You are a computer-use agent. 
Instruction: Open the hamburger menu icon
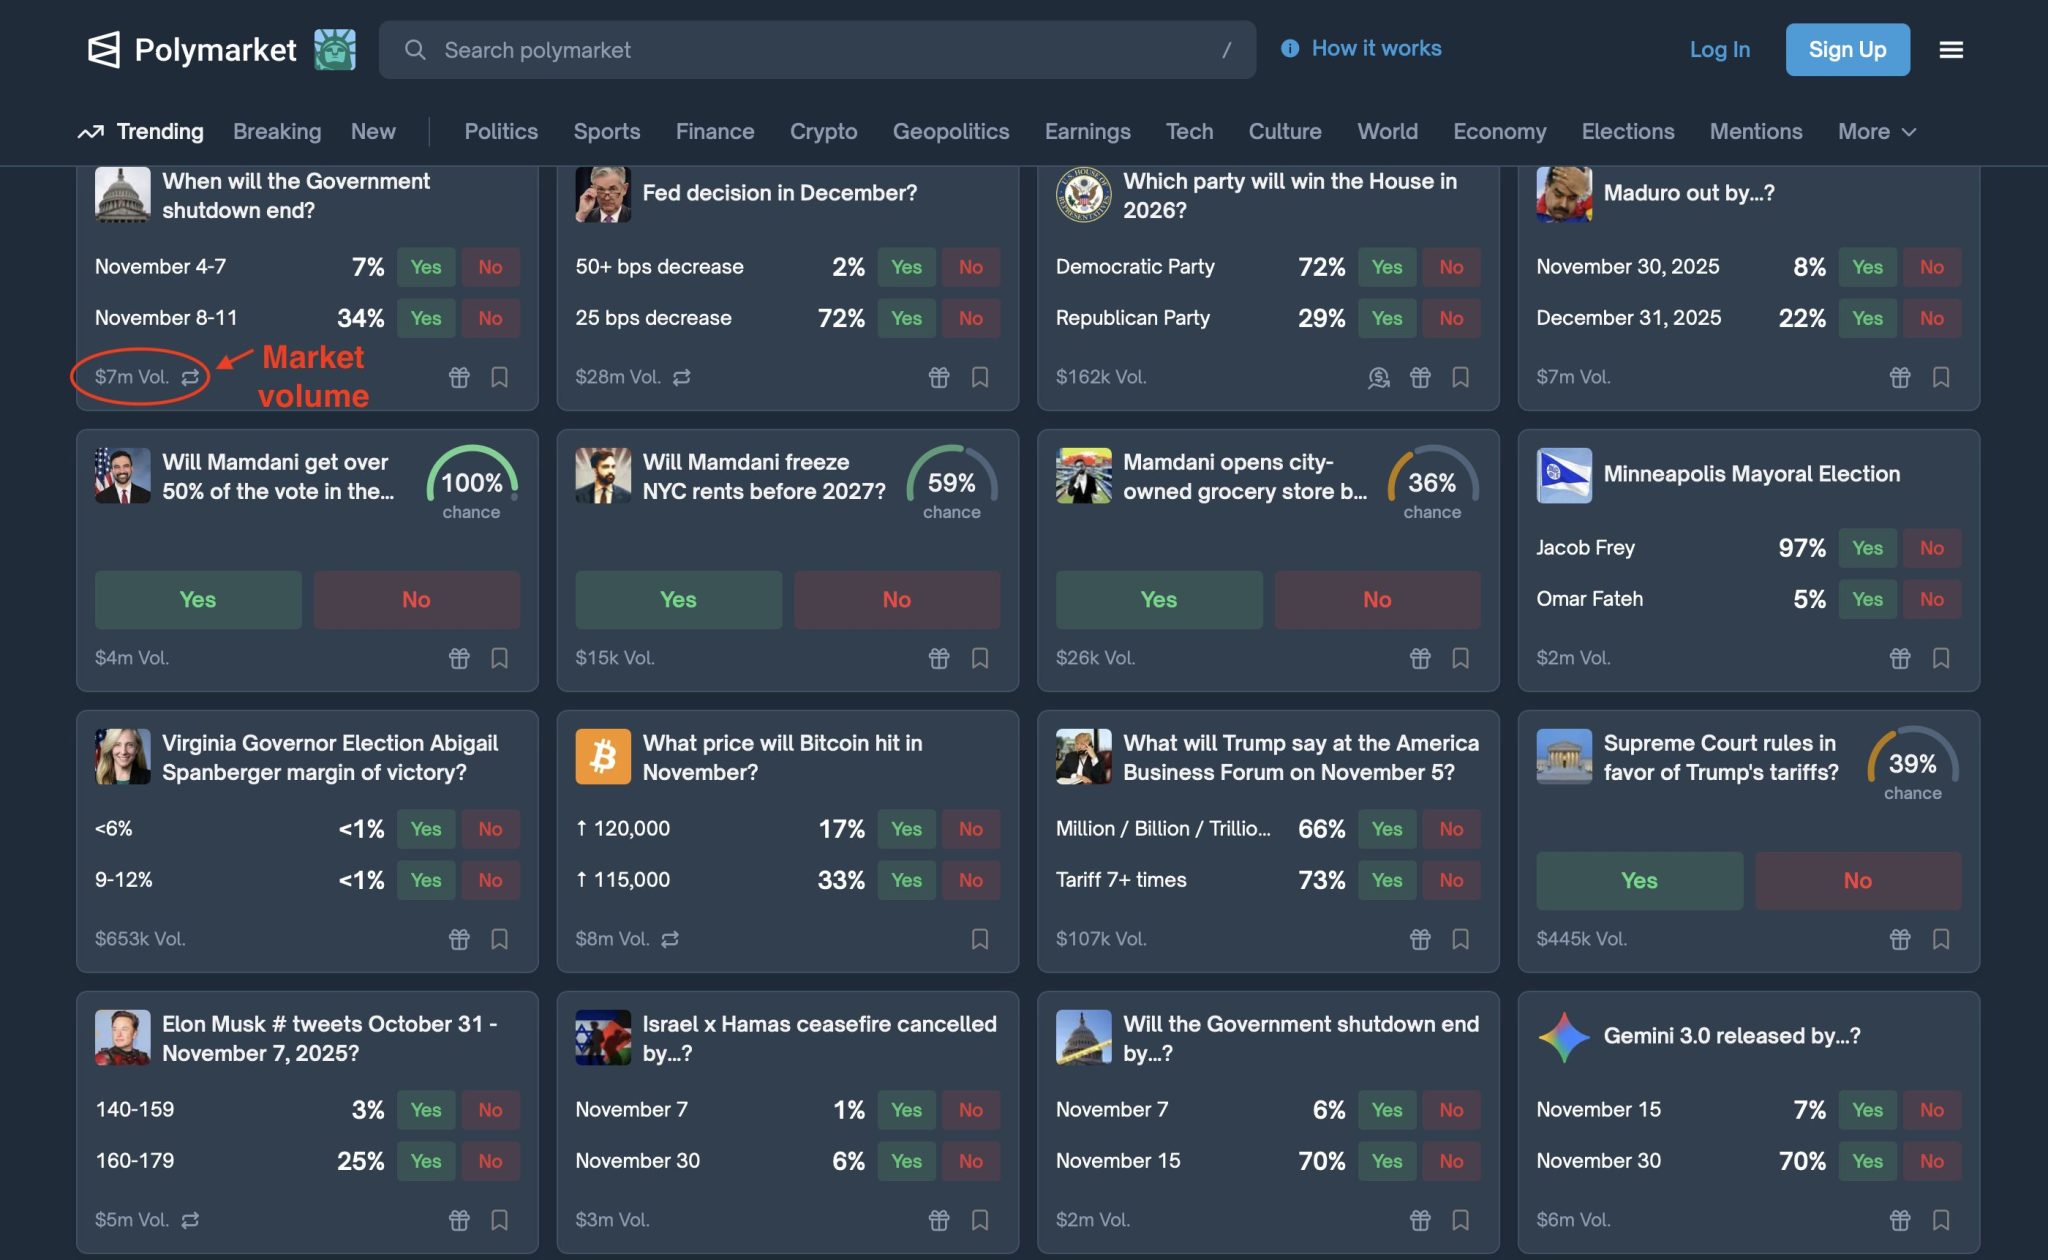(x=1951, y=50)
